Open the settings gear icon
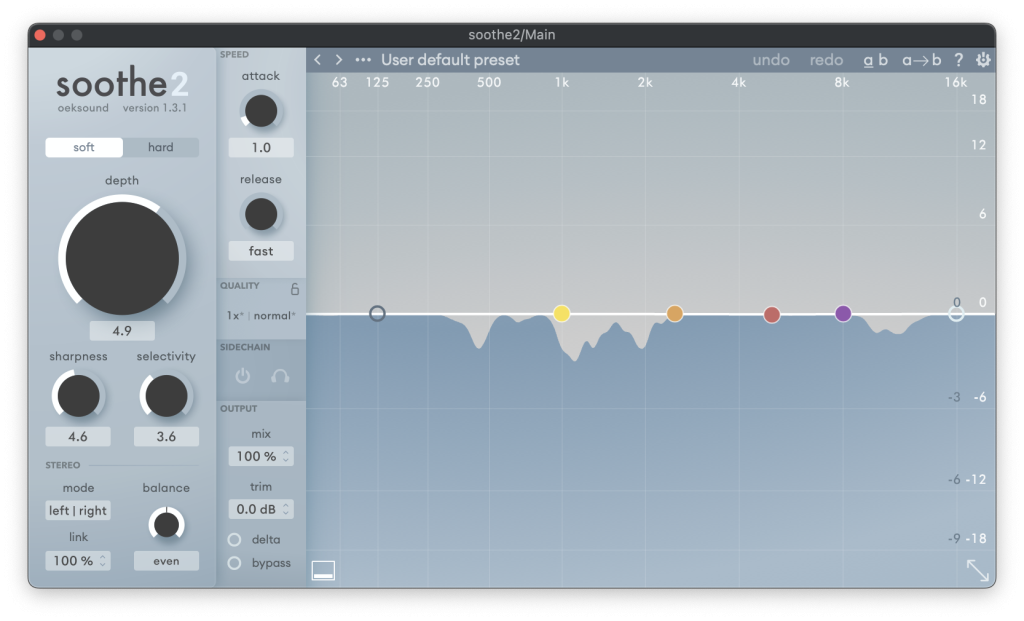The image size is (1024, 621). (x=983, y=60)
